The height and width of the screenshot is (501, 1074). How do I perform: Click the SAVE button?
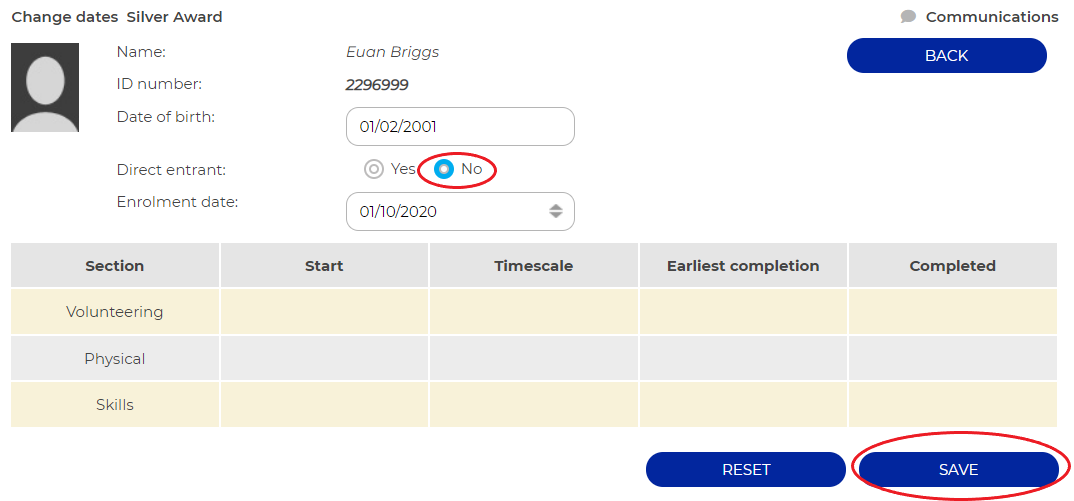pyautogui.click(x=958, y=469)
